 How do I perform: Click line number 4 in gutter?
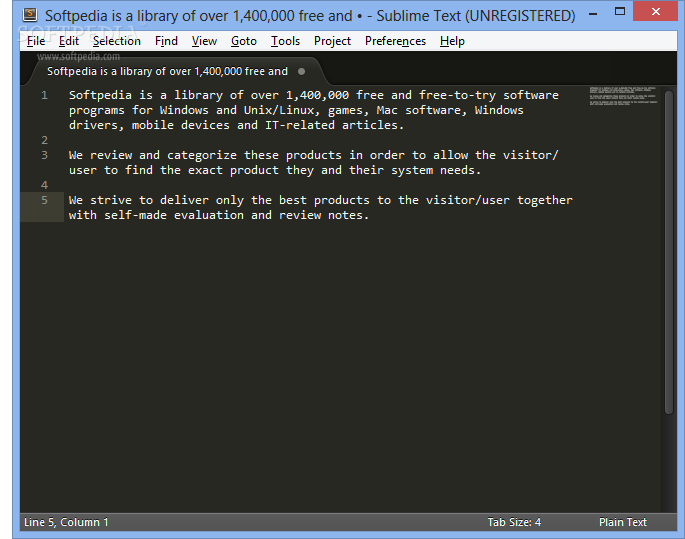click(x=44, y=185)
